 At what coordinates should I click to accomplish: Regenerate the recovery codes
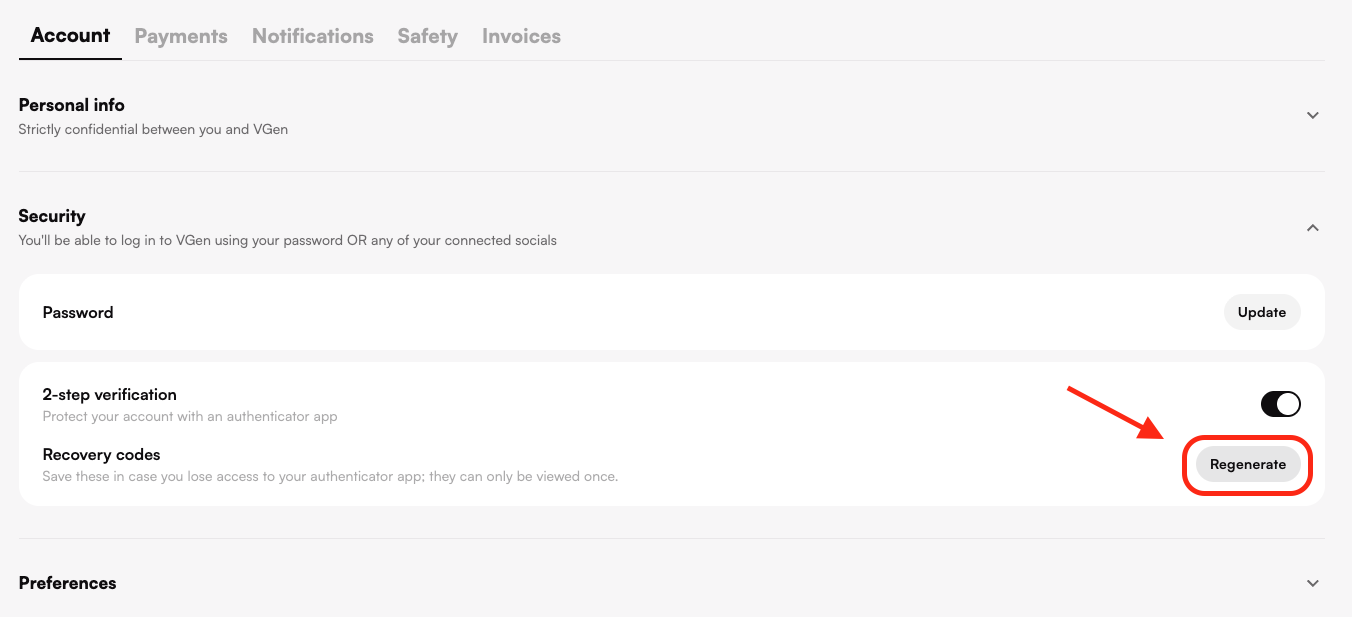tap(1248, 464)
